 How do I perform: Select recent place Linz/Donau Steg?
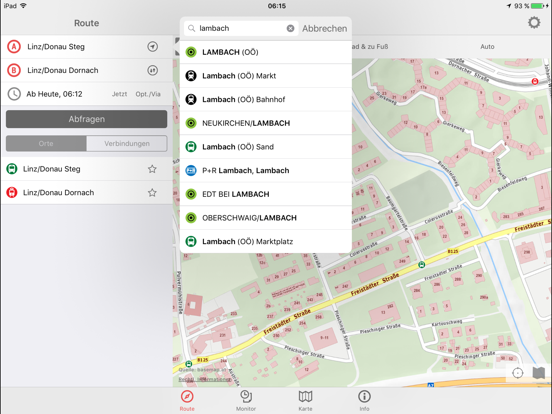point(87,169)
